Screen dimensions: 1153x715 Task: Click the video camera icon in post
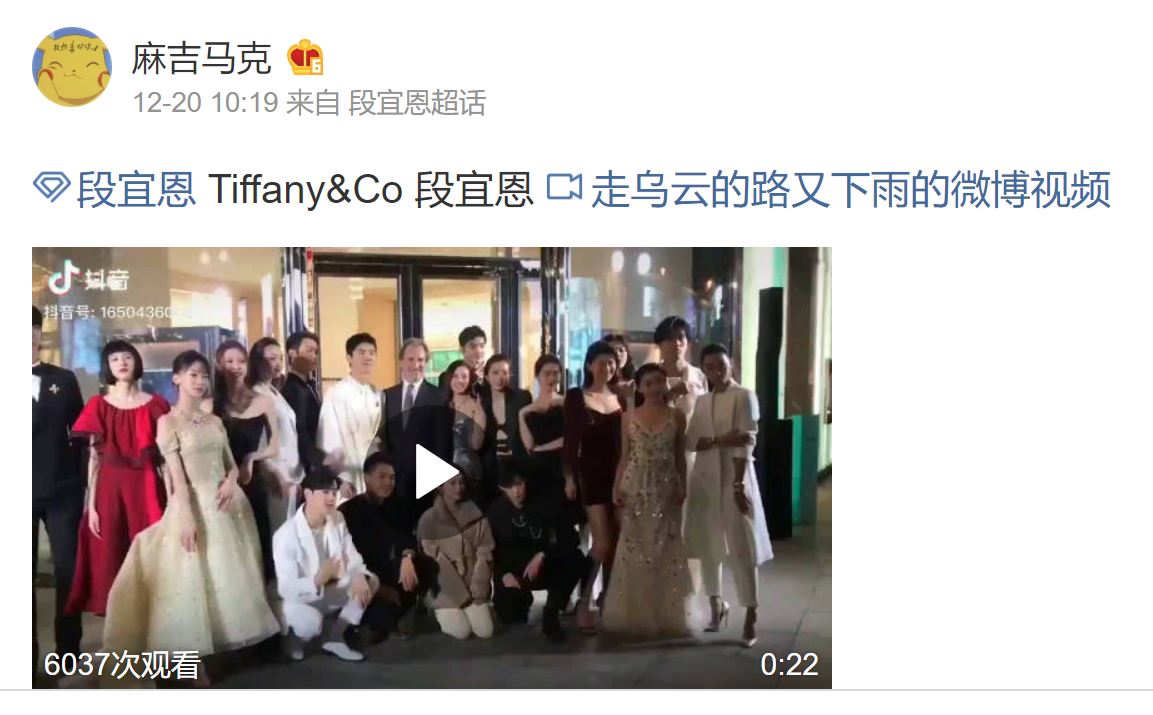click(x=564, y=187)
